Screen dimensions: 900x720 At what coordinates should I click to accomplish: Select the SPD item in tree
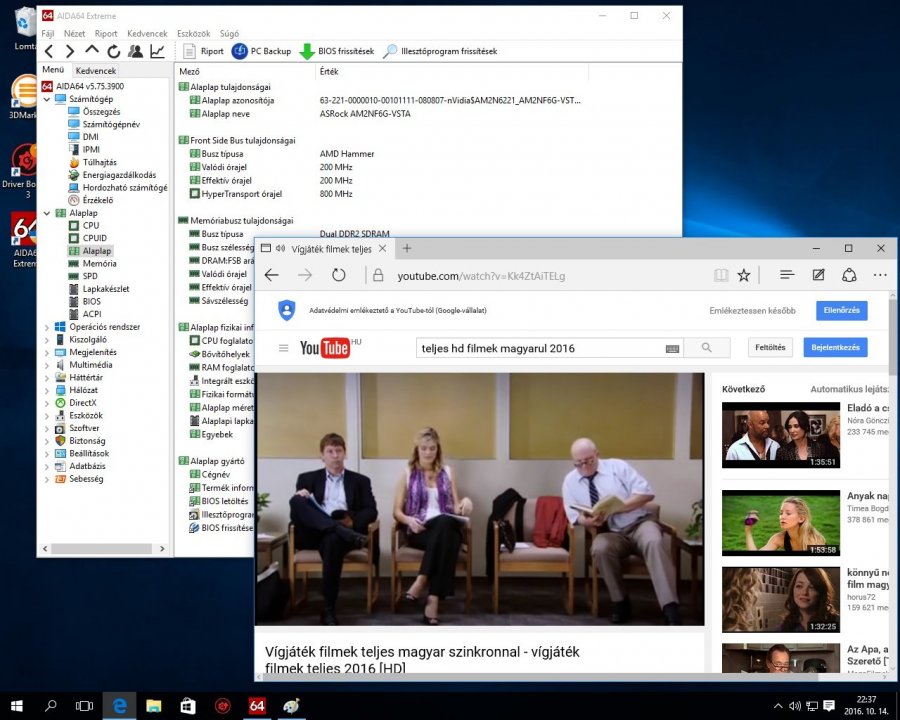click(x=90, y=276)
